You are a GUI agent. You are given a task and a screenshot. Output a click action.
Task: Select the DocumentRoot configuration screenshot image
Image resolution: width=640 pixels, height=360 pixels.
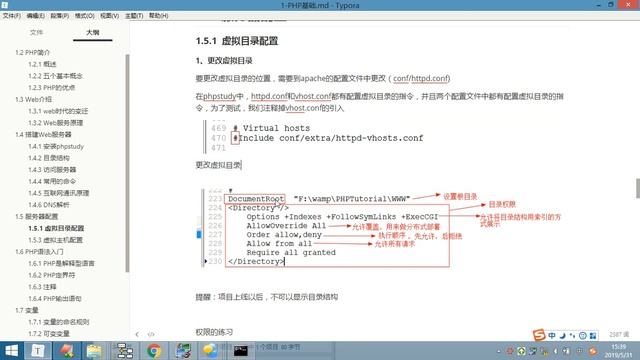[x=382, y=228]
